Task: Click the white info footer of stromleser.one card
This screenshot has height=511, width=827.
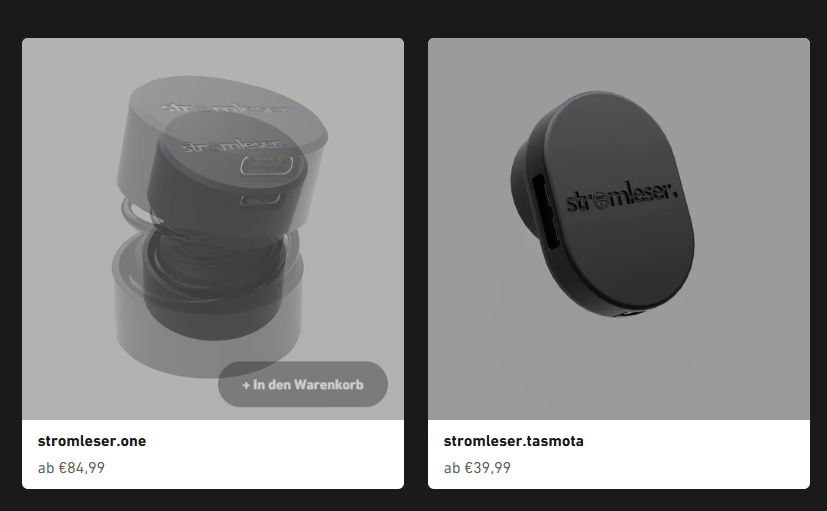Action: pos(213,454)
